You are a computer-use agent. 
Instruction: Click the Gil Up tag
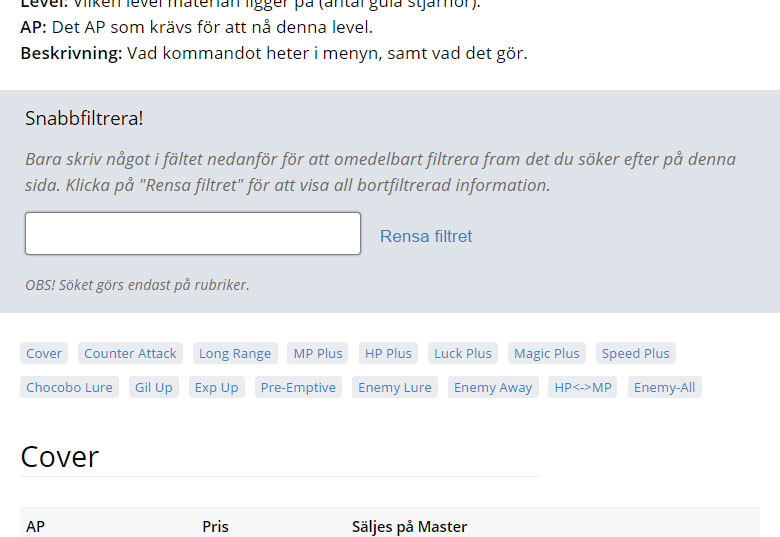153,387
